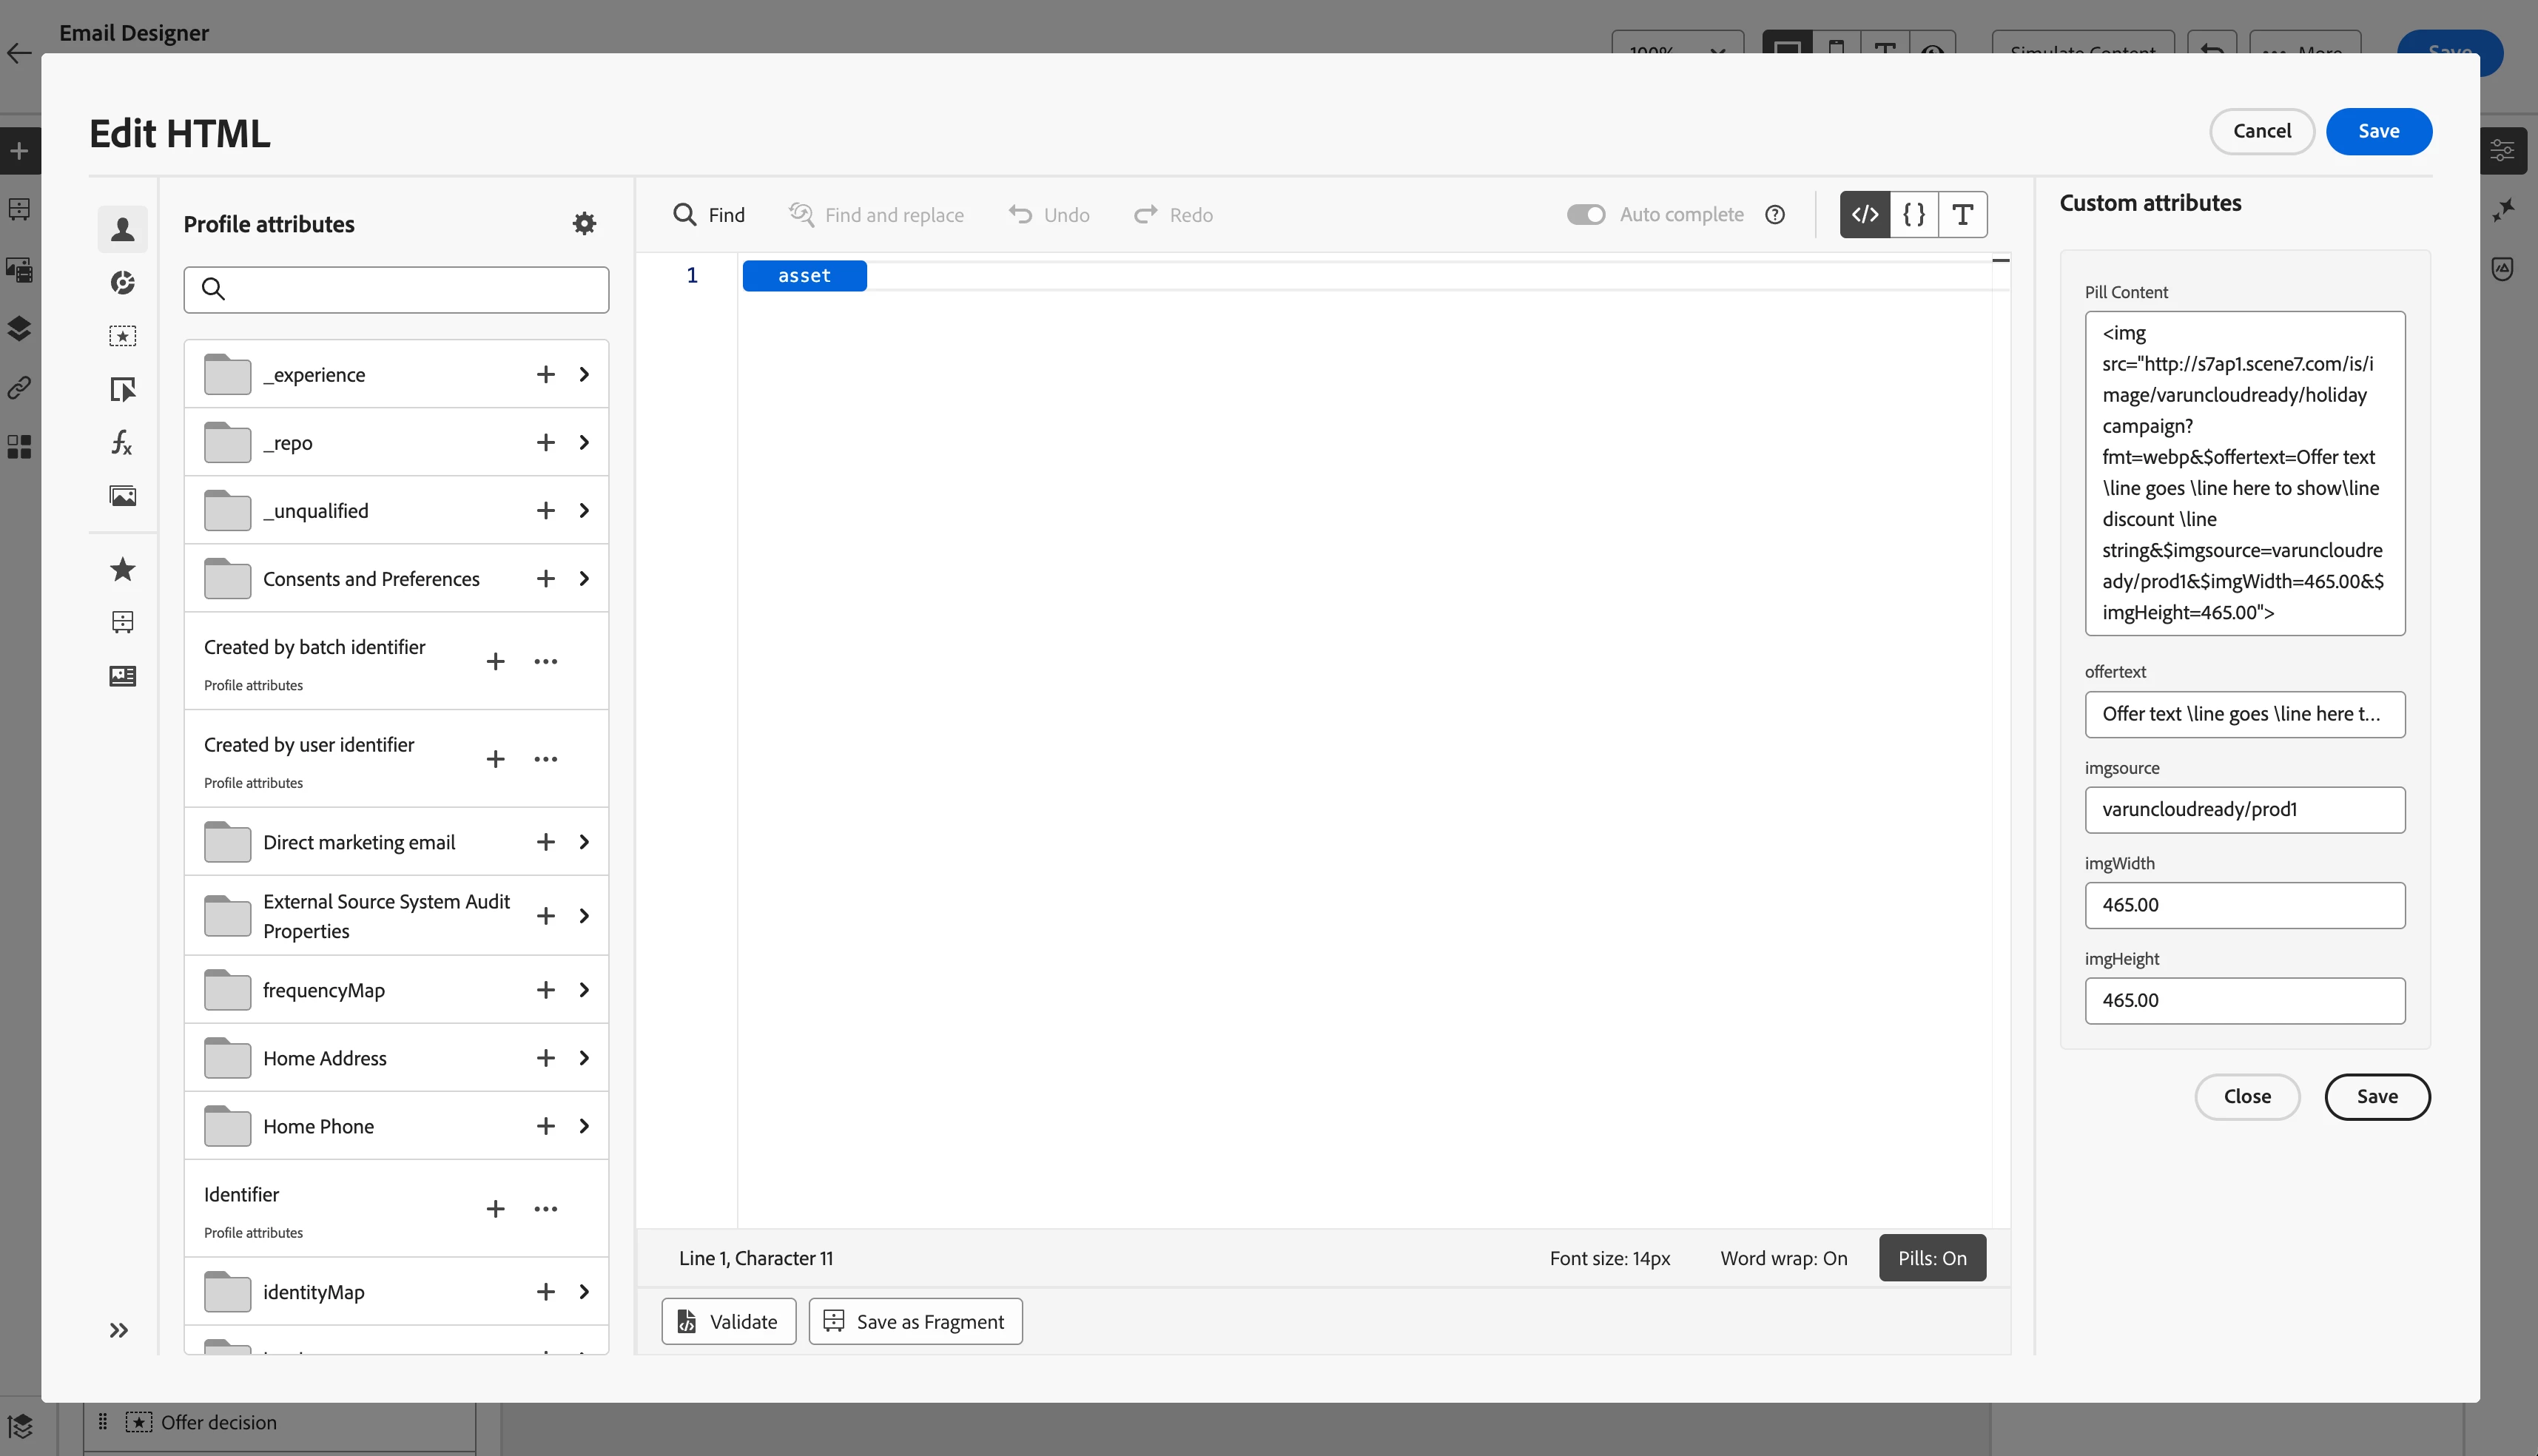The width and height of the screenshot is (2538, 1456).
Task: Open more options for Created by batch identifier
Action: tap(546, 661)
